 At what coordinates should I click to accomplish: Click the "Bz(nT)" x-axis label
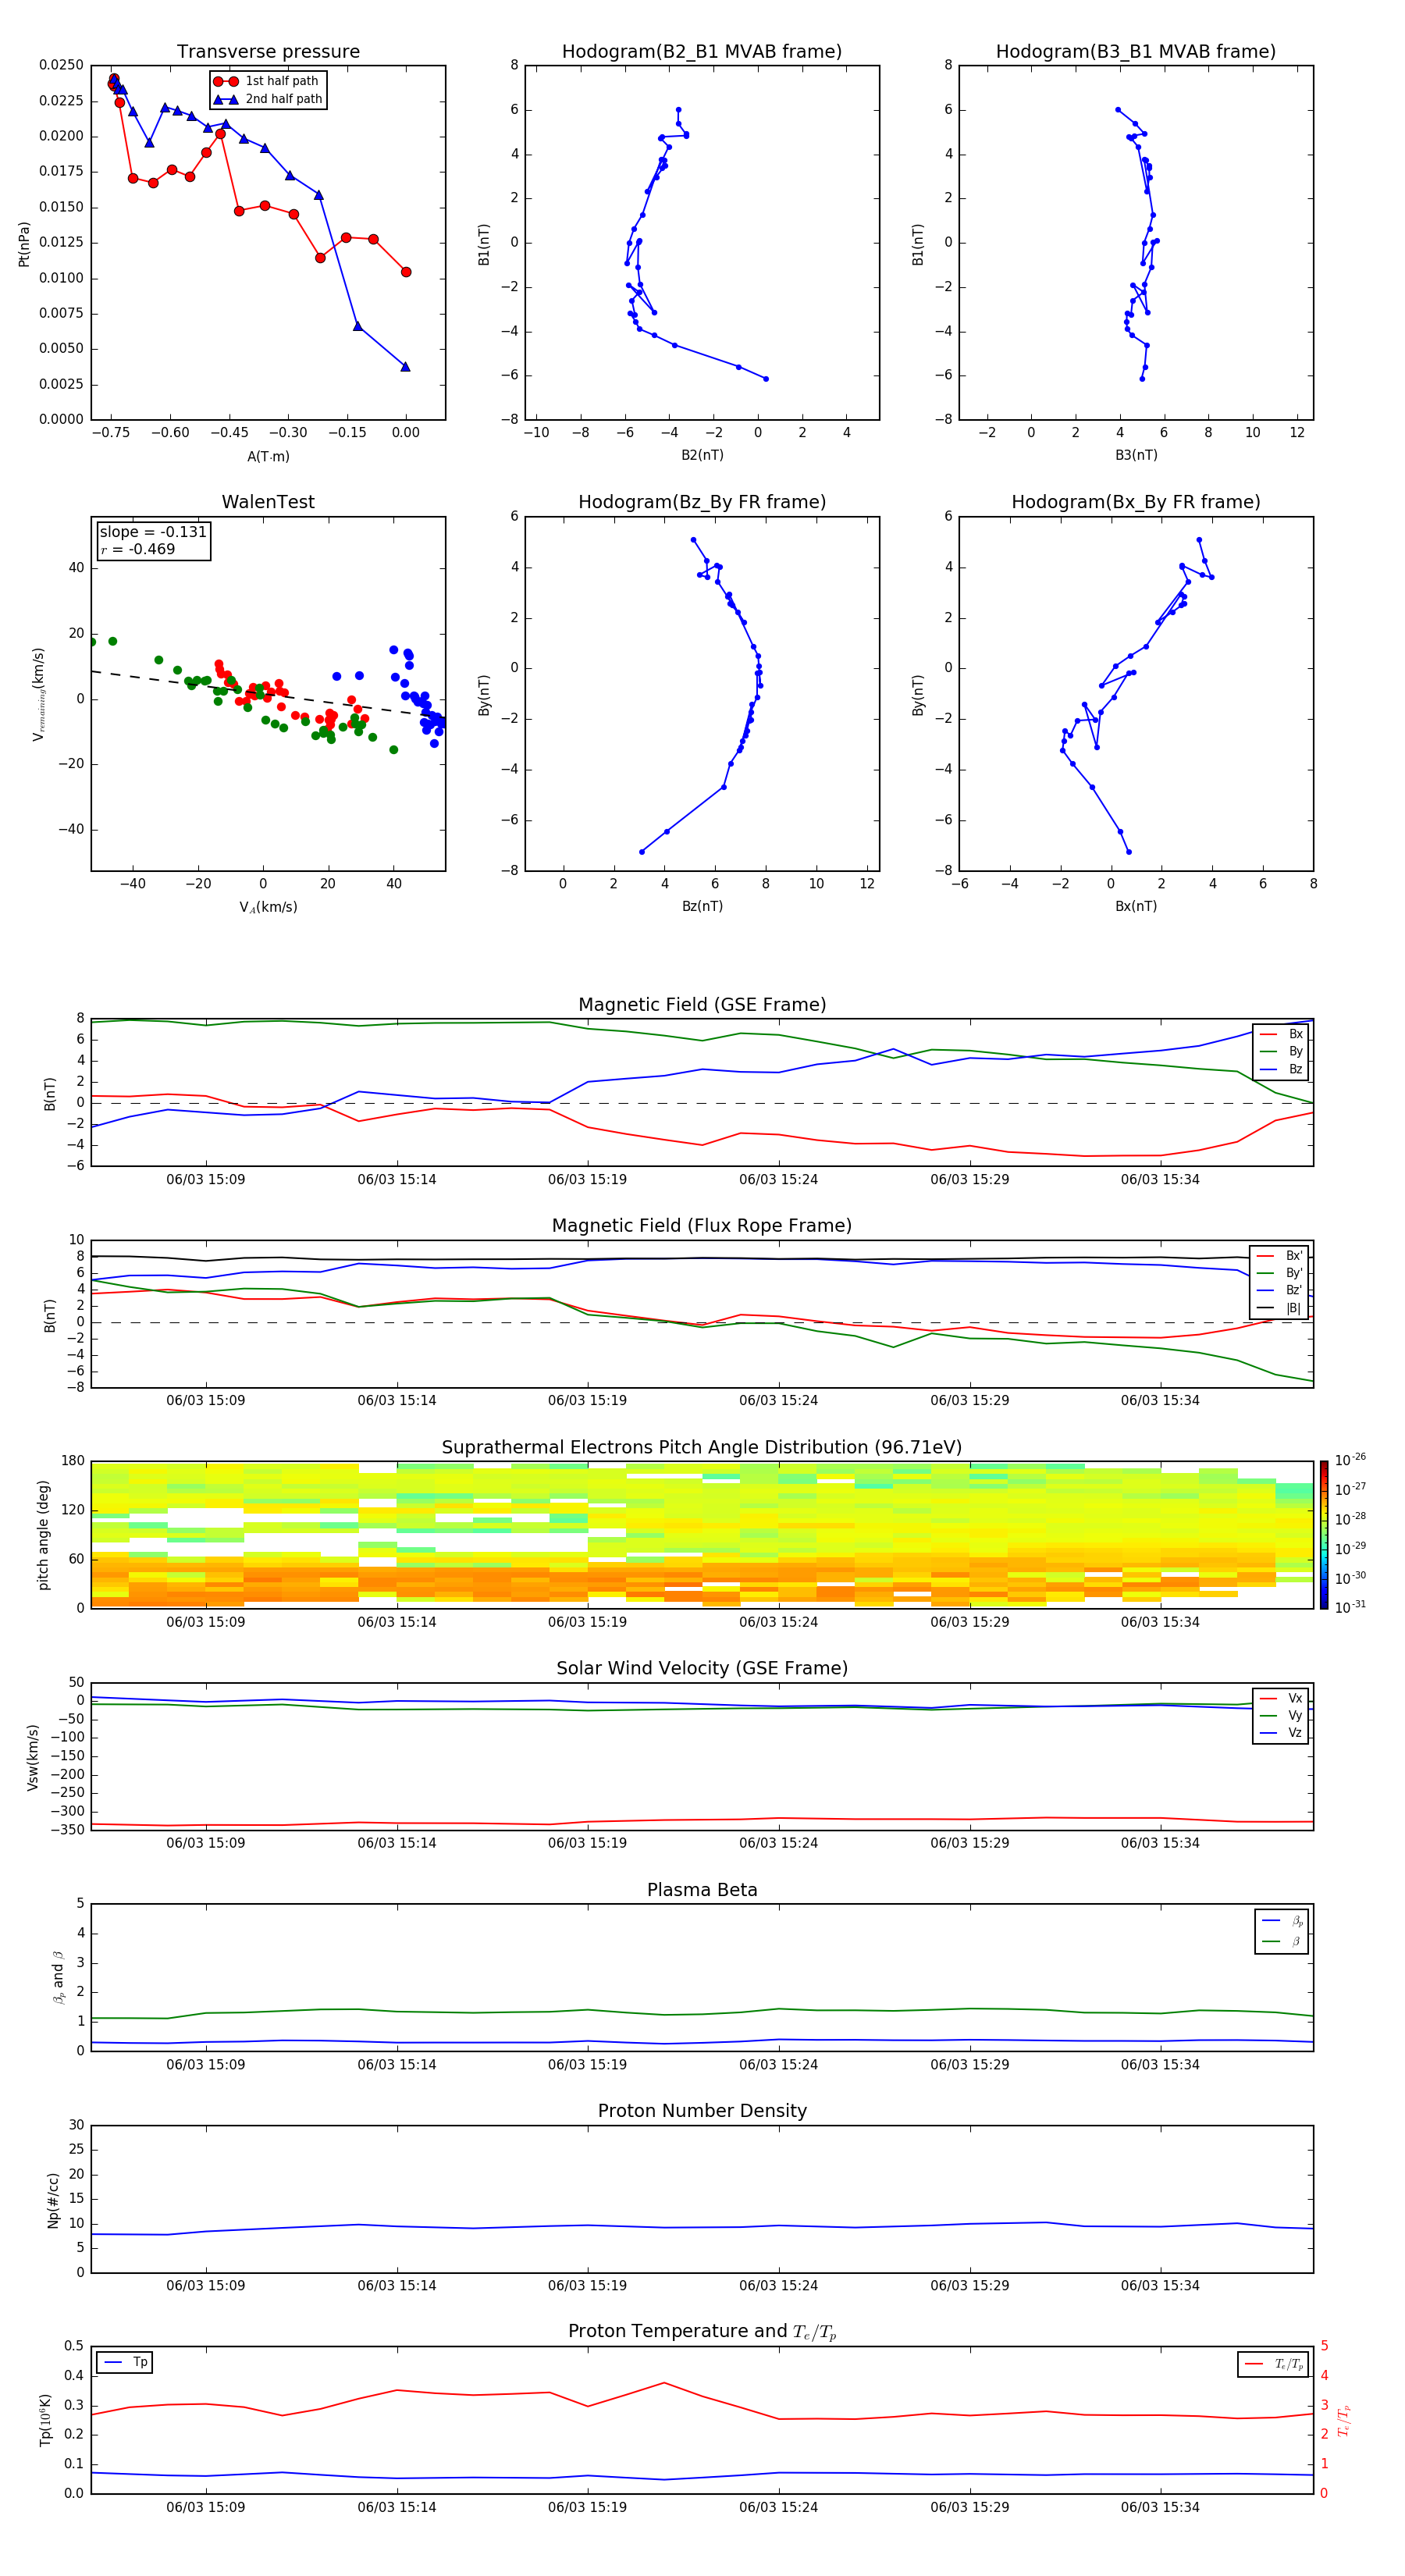point(702,906)
